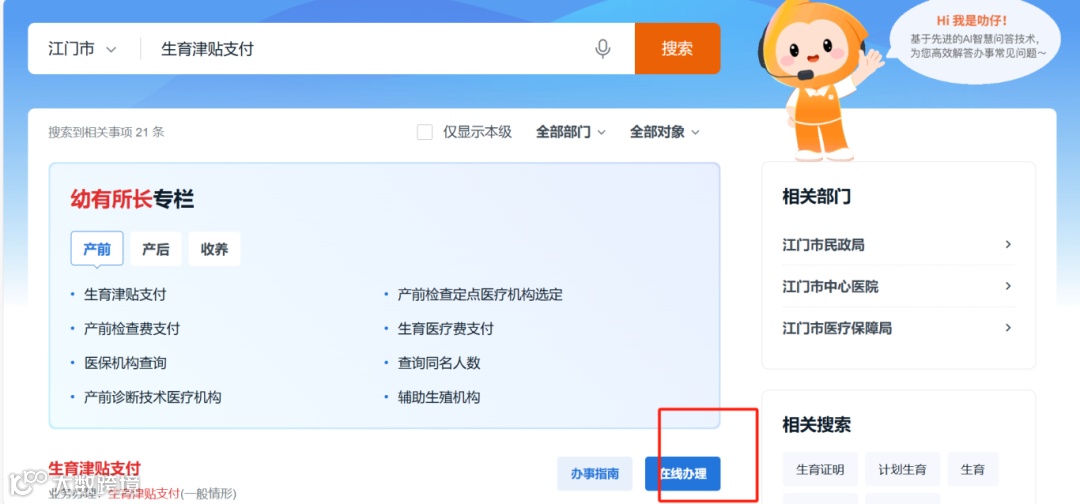Click the 相关搜索 panel heading
This screenshot has height=504, width=1080.
coord(816,425)
